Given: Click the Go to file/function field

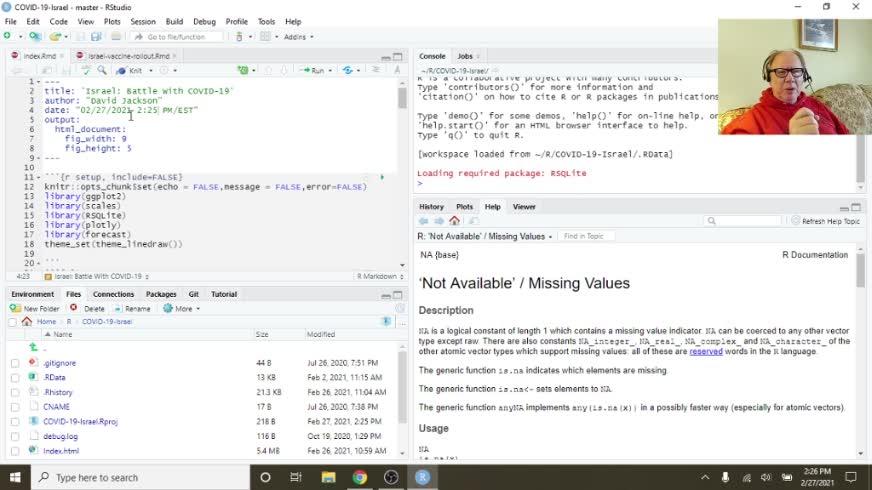Looking at the screenshot, I should 177,37.
